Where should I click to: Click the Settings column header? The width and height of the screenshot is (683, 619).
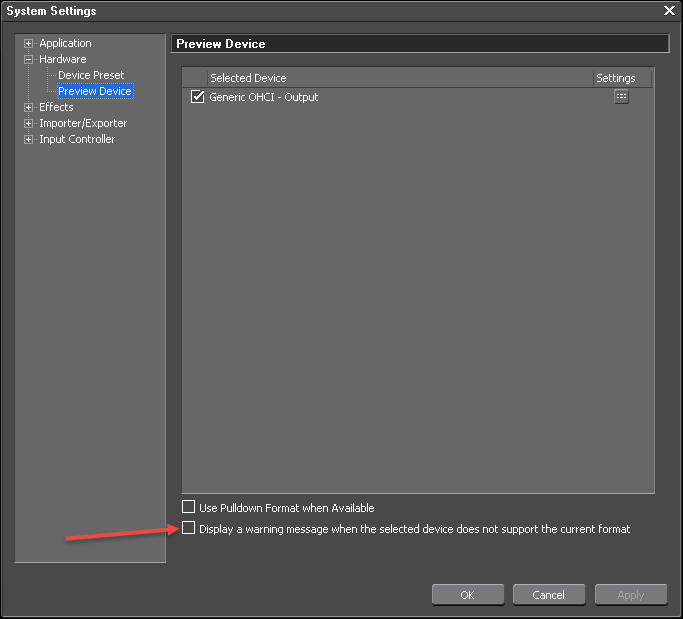(x=615, y=78)
